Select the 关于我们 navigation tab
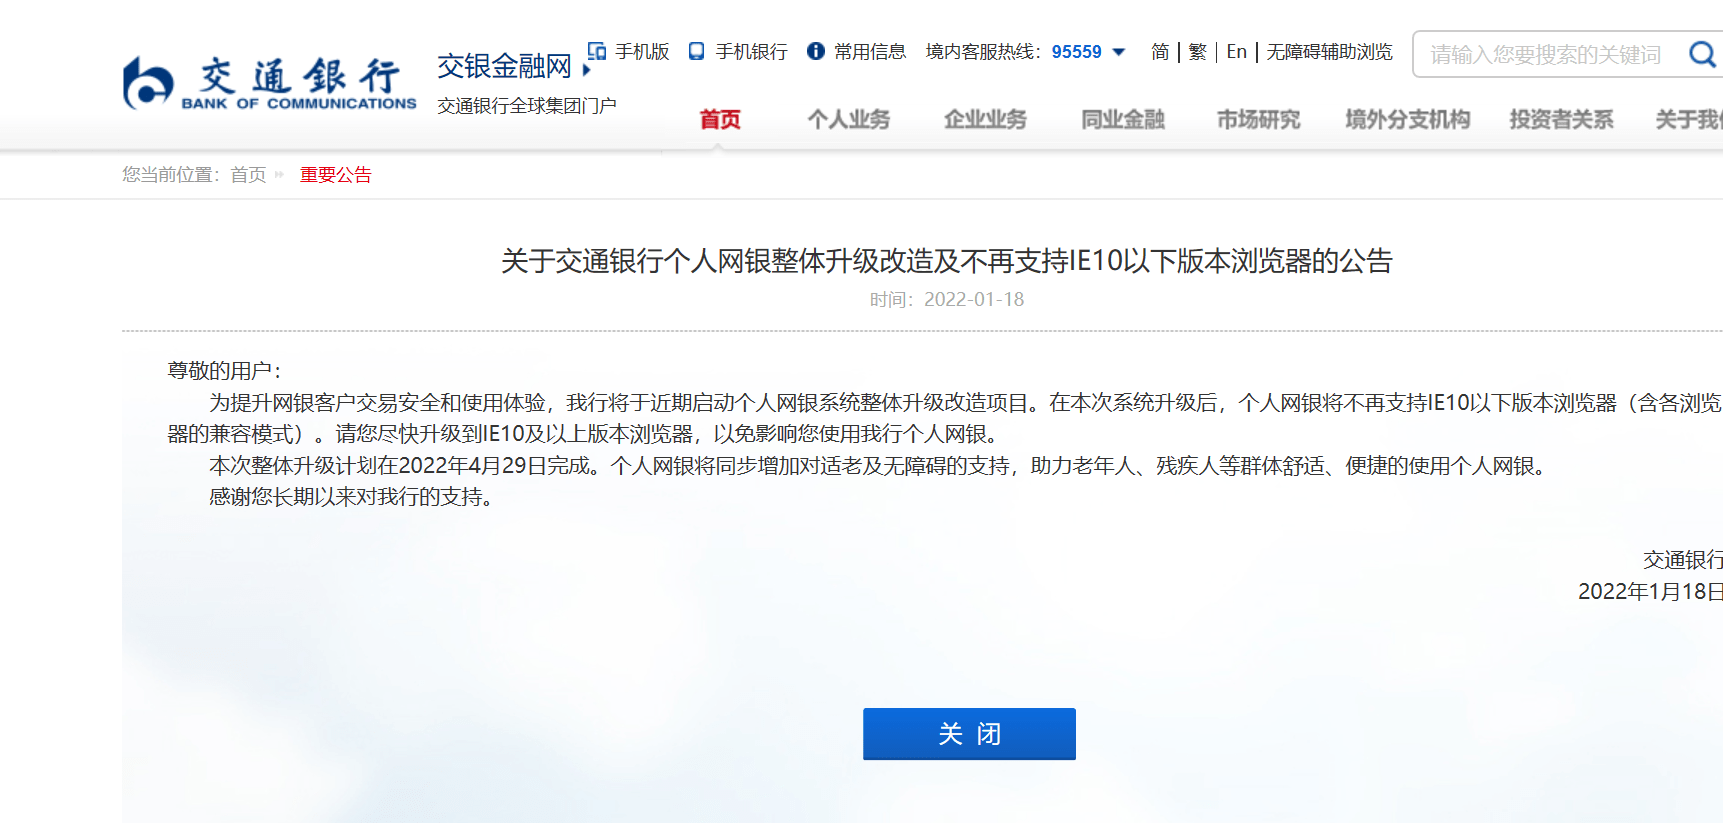 point(1689,120)
